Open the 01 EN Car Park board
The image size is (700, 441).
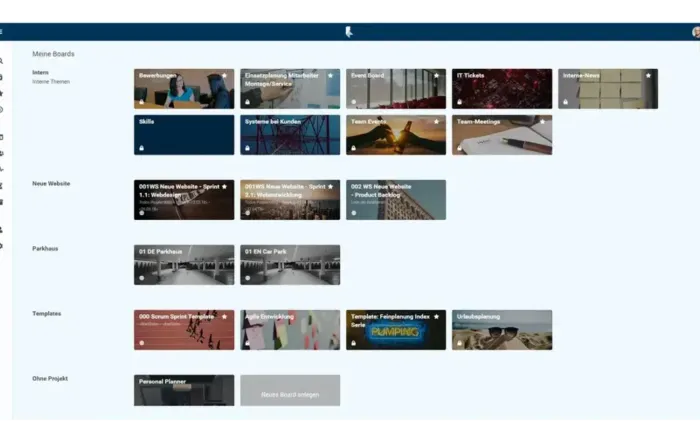click(x=290, y=265)
